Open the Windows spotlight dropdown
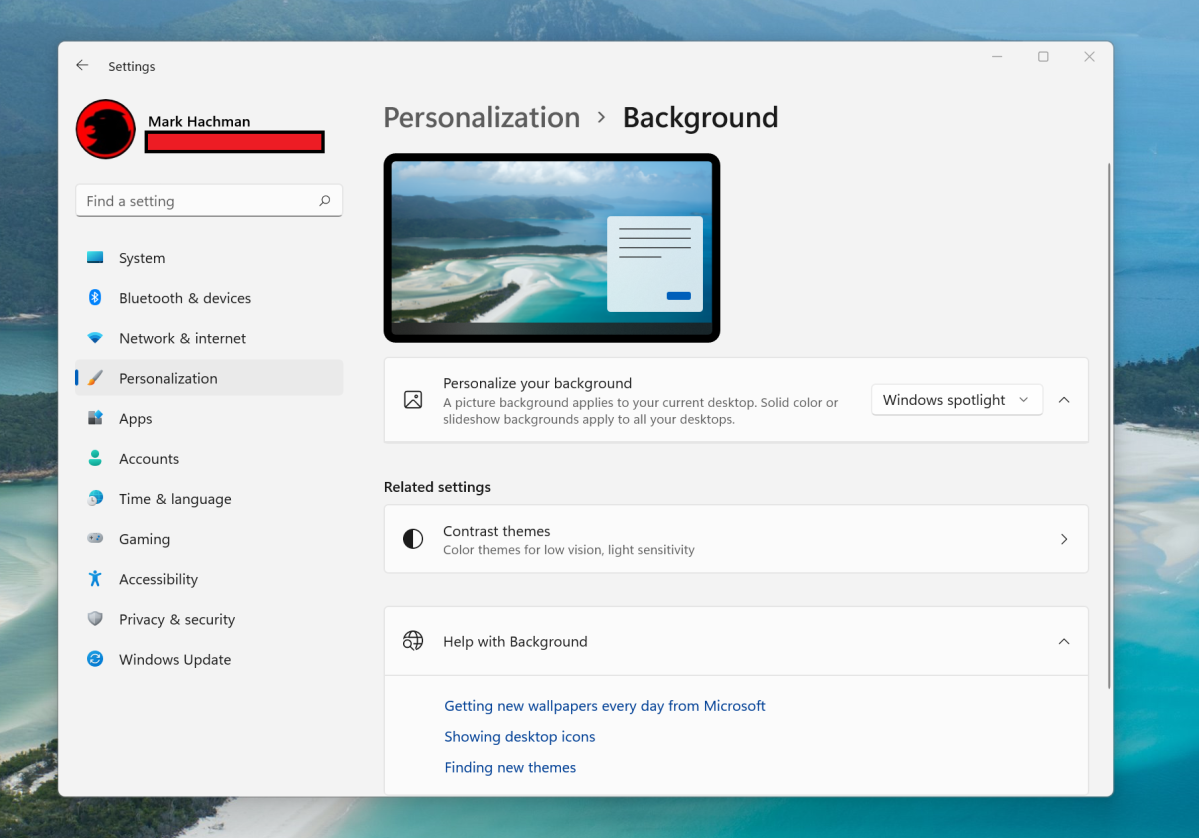 (x=957, y=400)
